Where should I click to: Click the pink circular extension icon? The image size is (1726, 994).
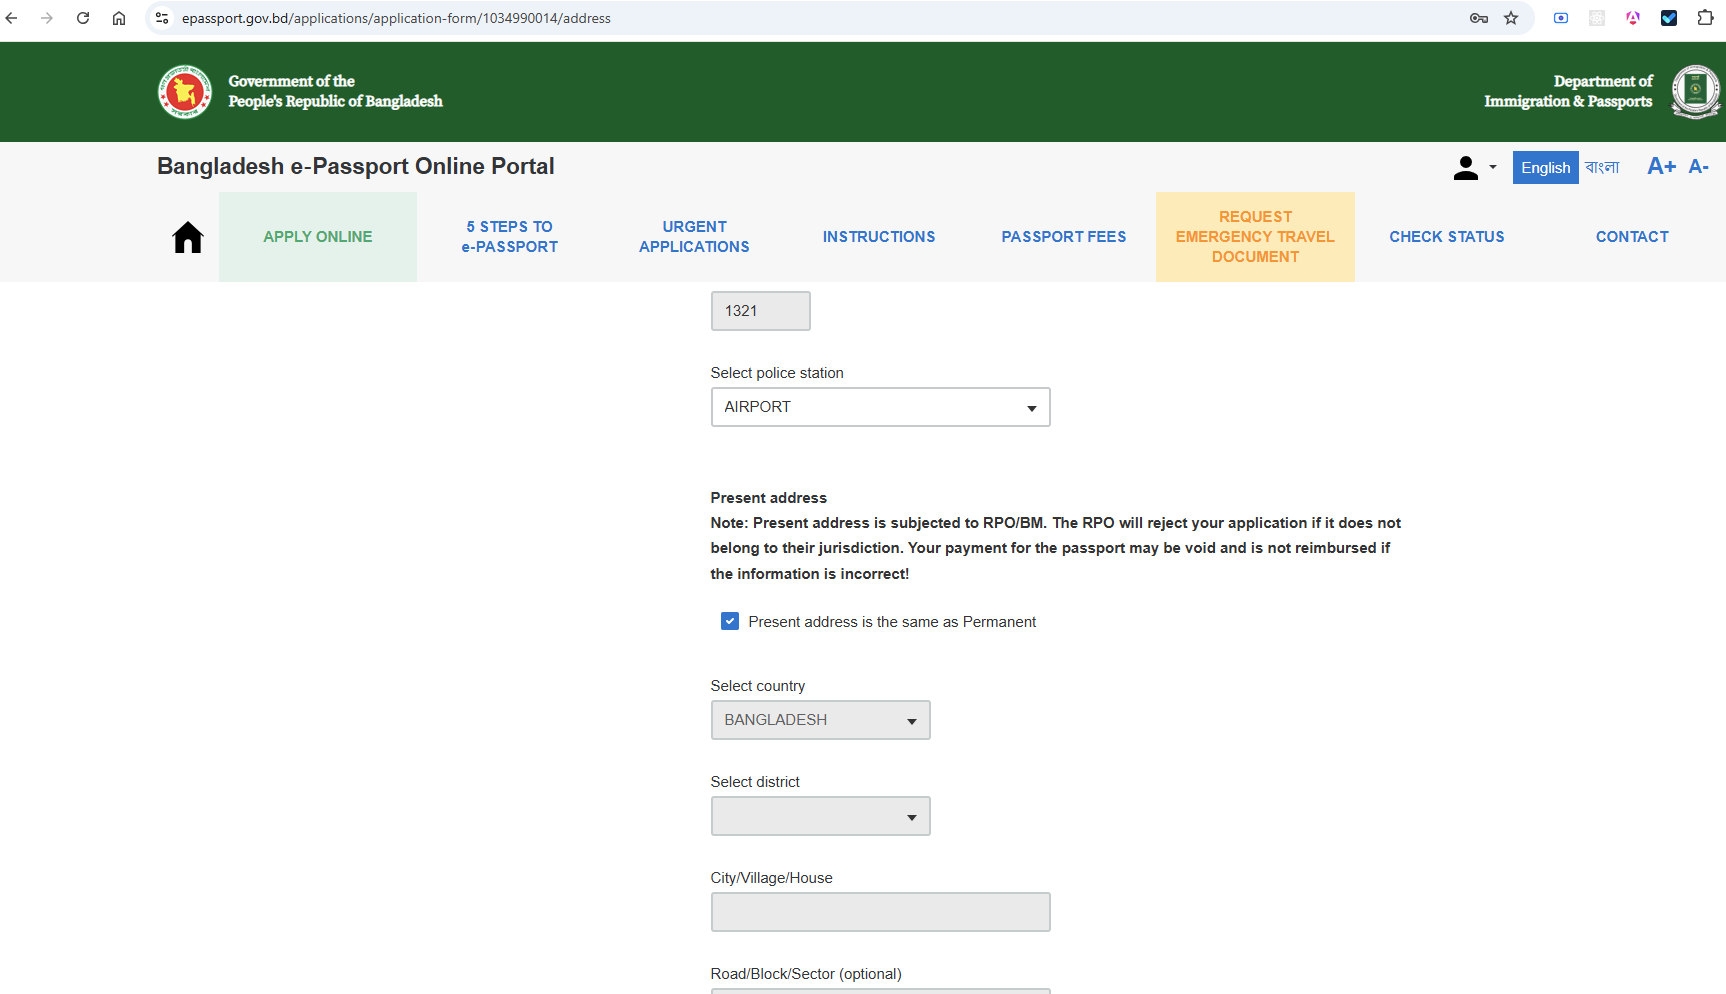coord(1633,18)
